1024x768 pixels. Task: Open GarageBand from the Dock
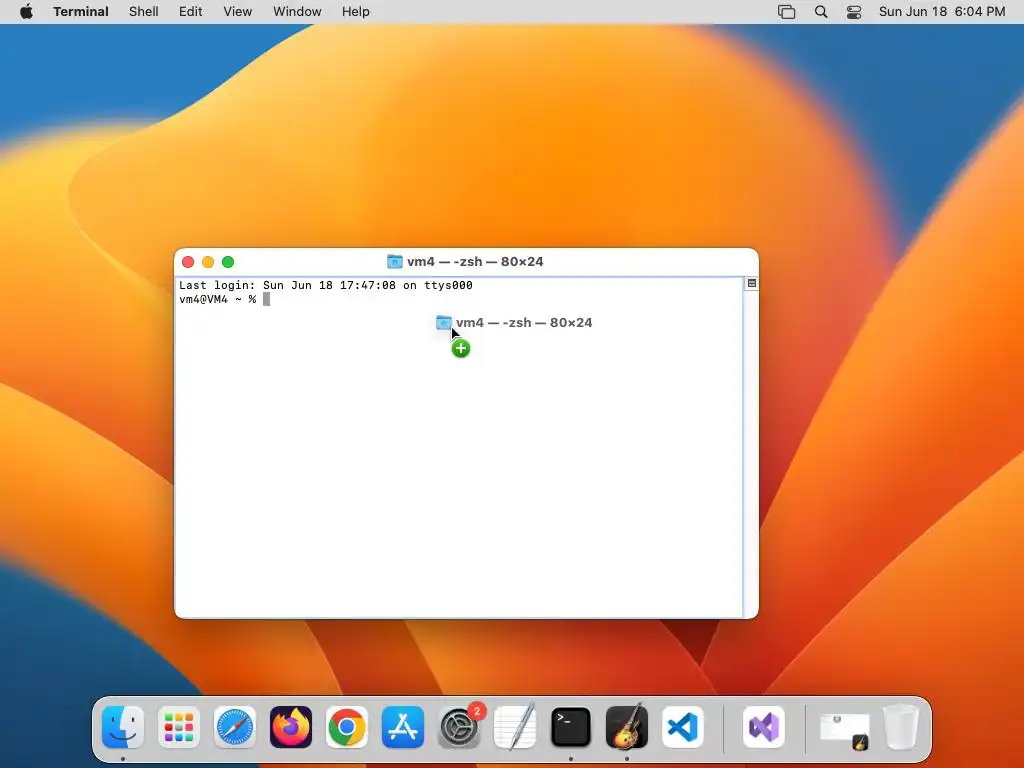pos(627,727)
